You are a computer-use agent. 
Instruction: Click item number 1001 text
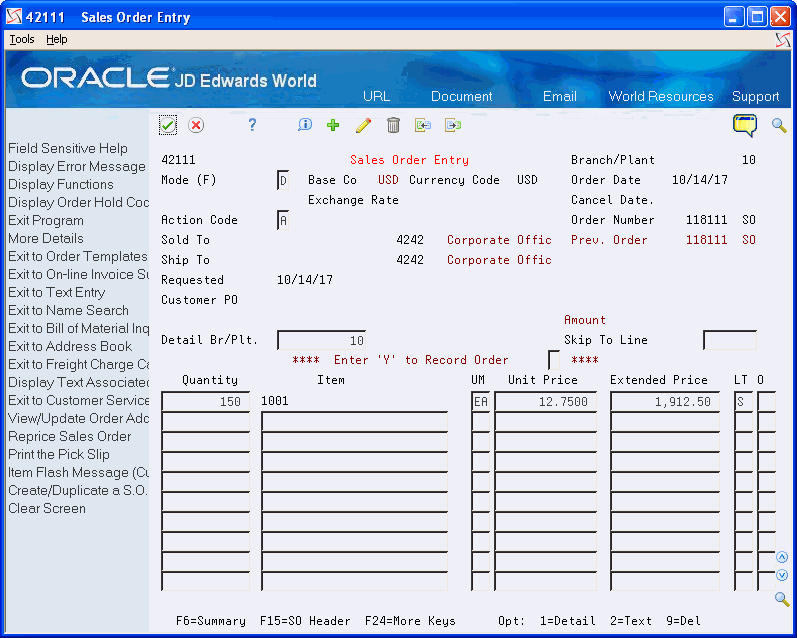[x=274, y=401]
